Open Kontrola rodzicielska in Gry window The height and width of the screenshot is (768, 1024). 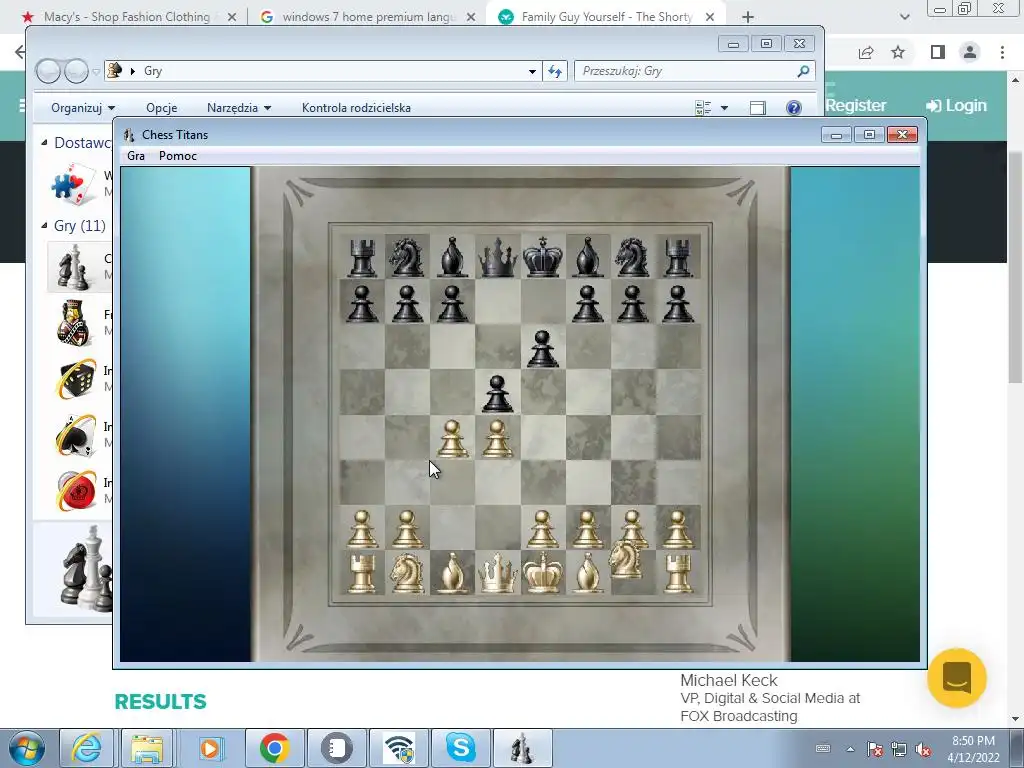[356, 108]
